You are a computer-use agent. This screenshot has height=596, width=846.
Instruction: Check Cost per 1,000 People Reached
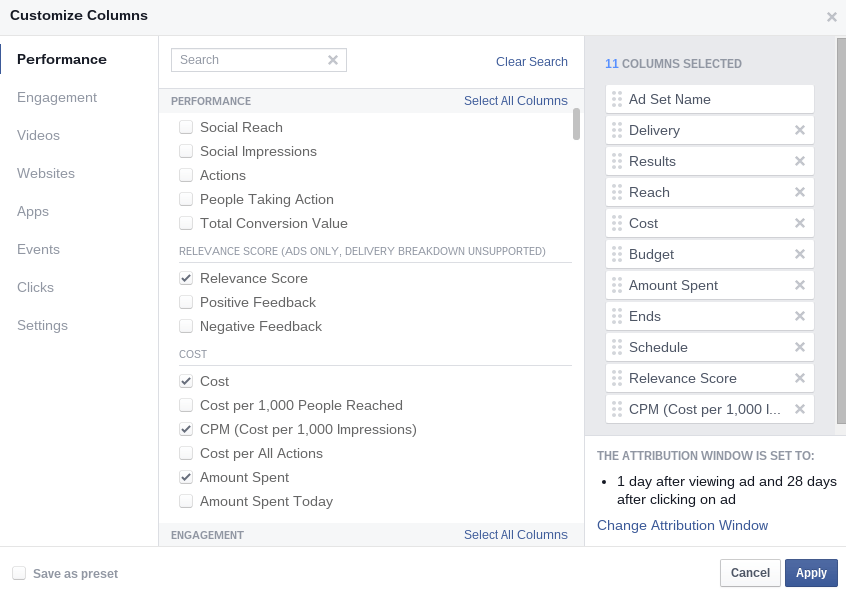pos(186,405)
